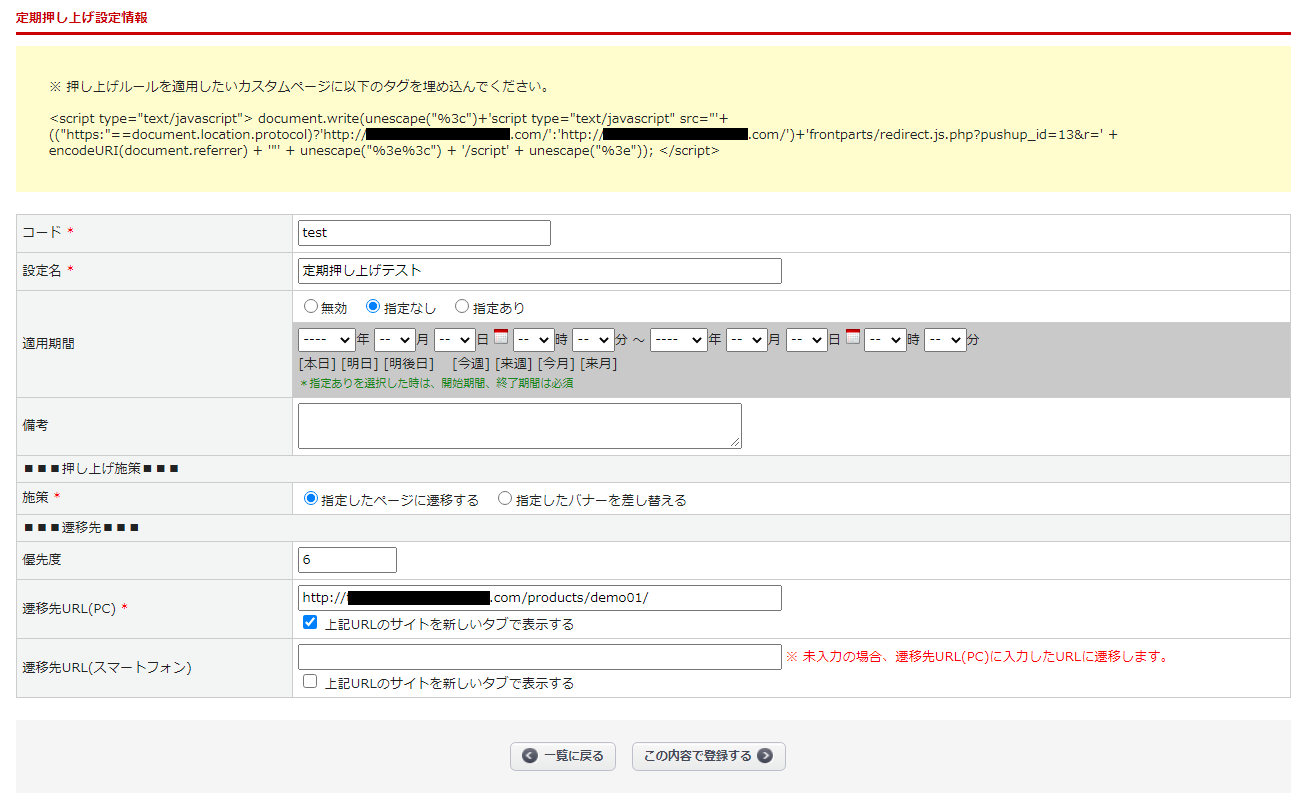Select the 指定あり radio option
This screenshot has height=798, width=1304.
[x=462, y=307]
